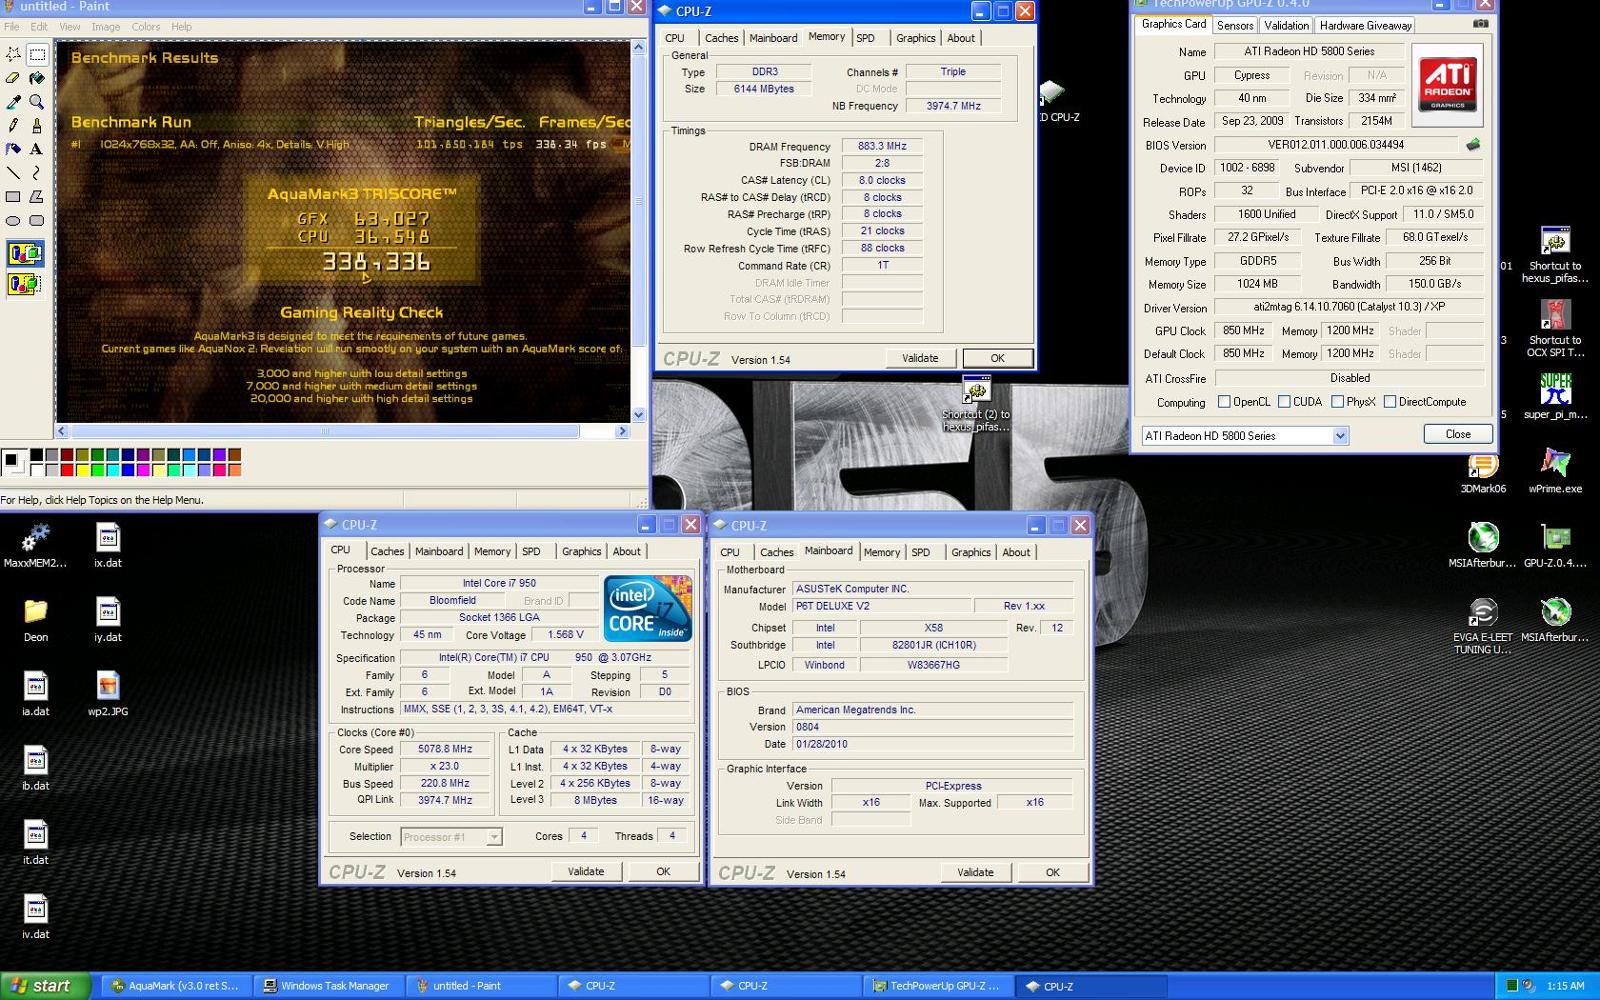Click the GPU-Z screenshot camera icon

1481,24
